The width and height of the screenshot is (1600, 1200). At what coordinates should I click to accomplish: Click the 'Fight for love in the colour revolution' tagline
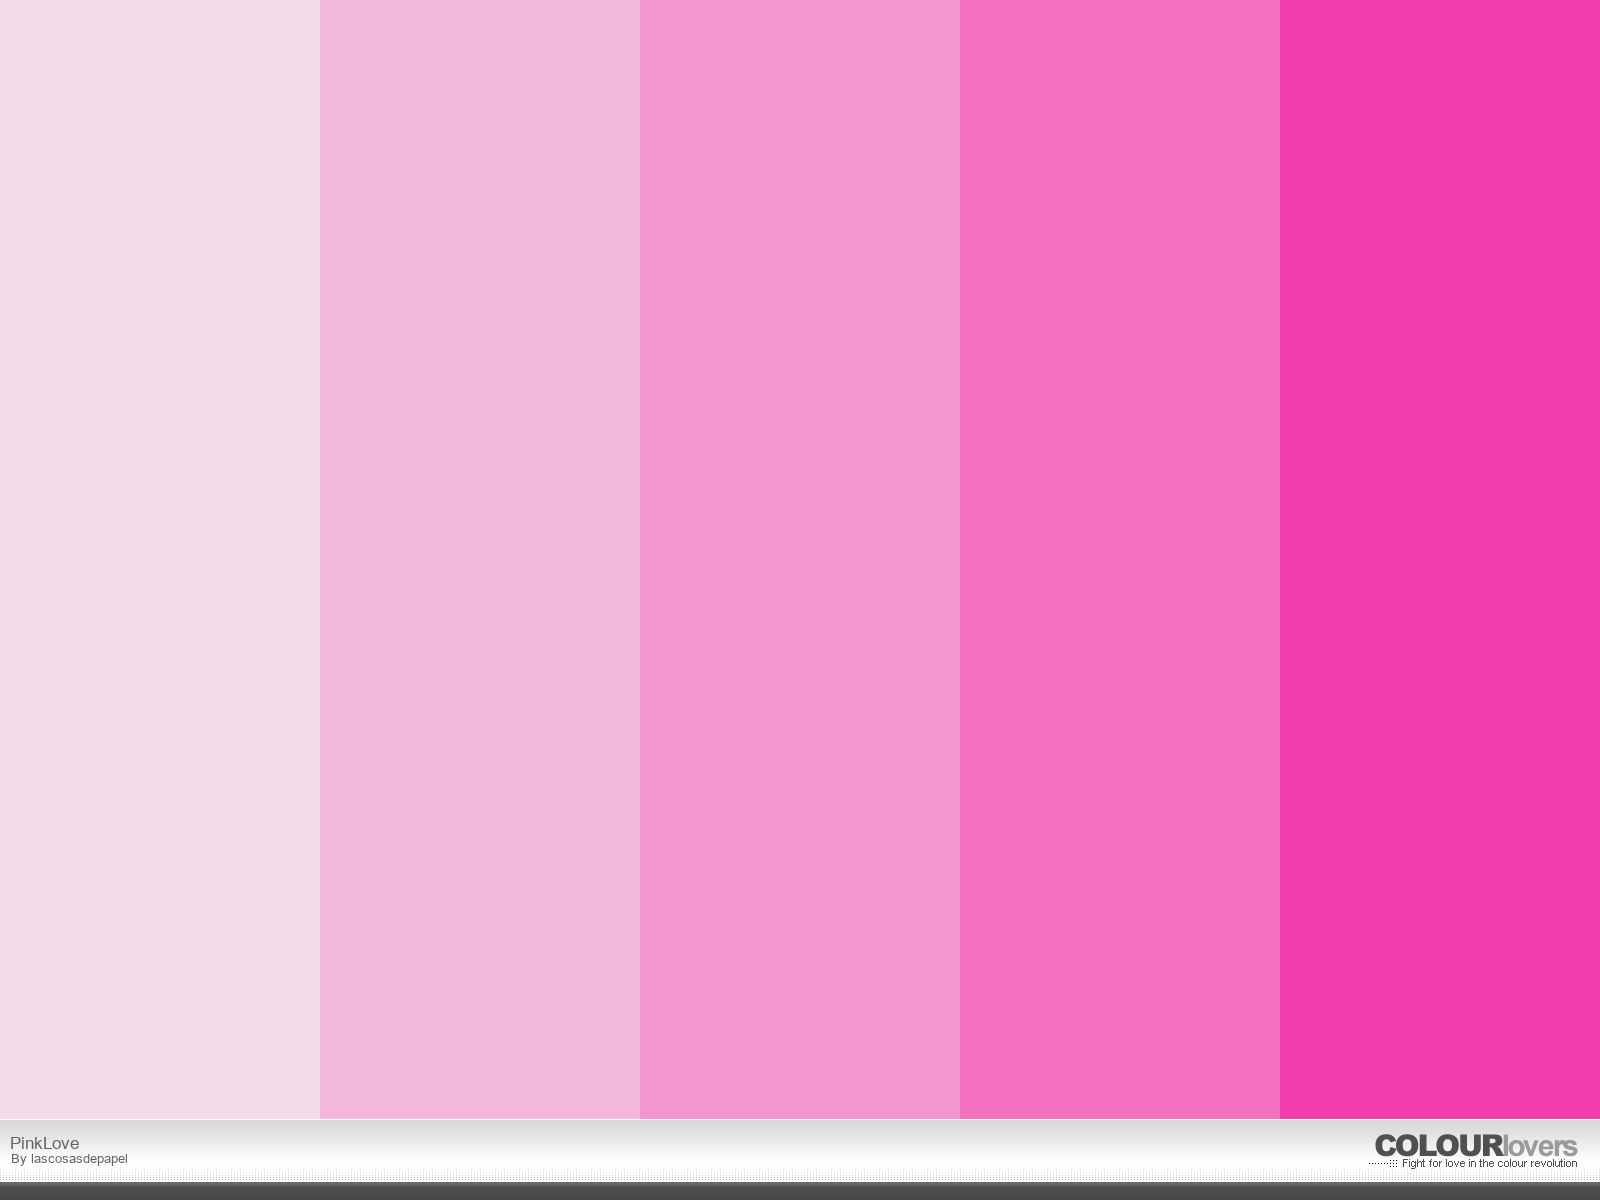[1489, 1163]
